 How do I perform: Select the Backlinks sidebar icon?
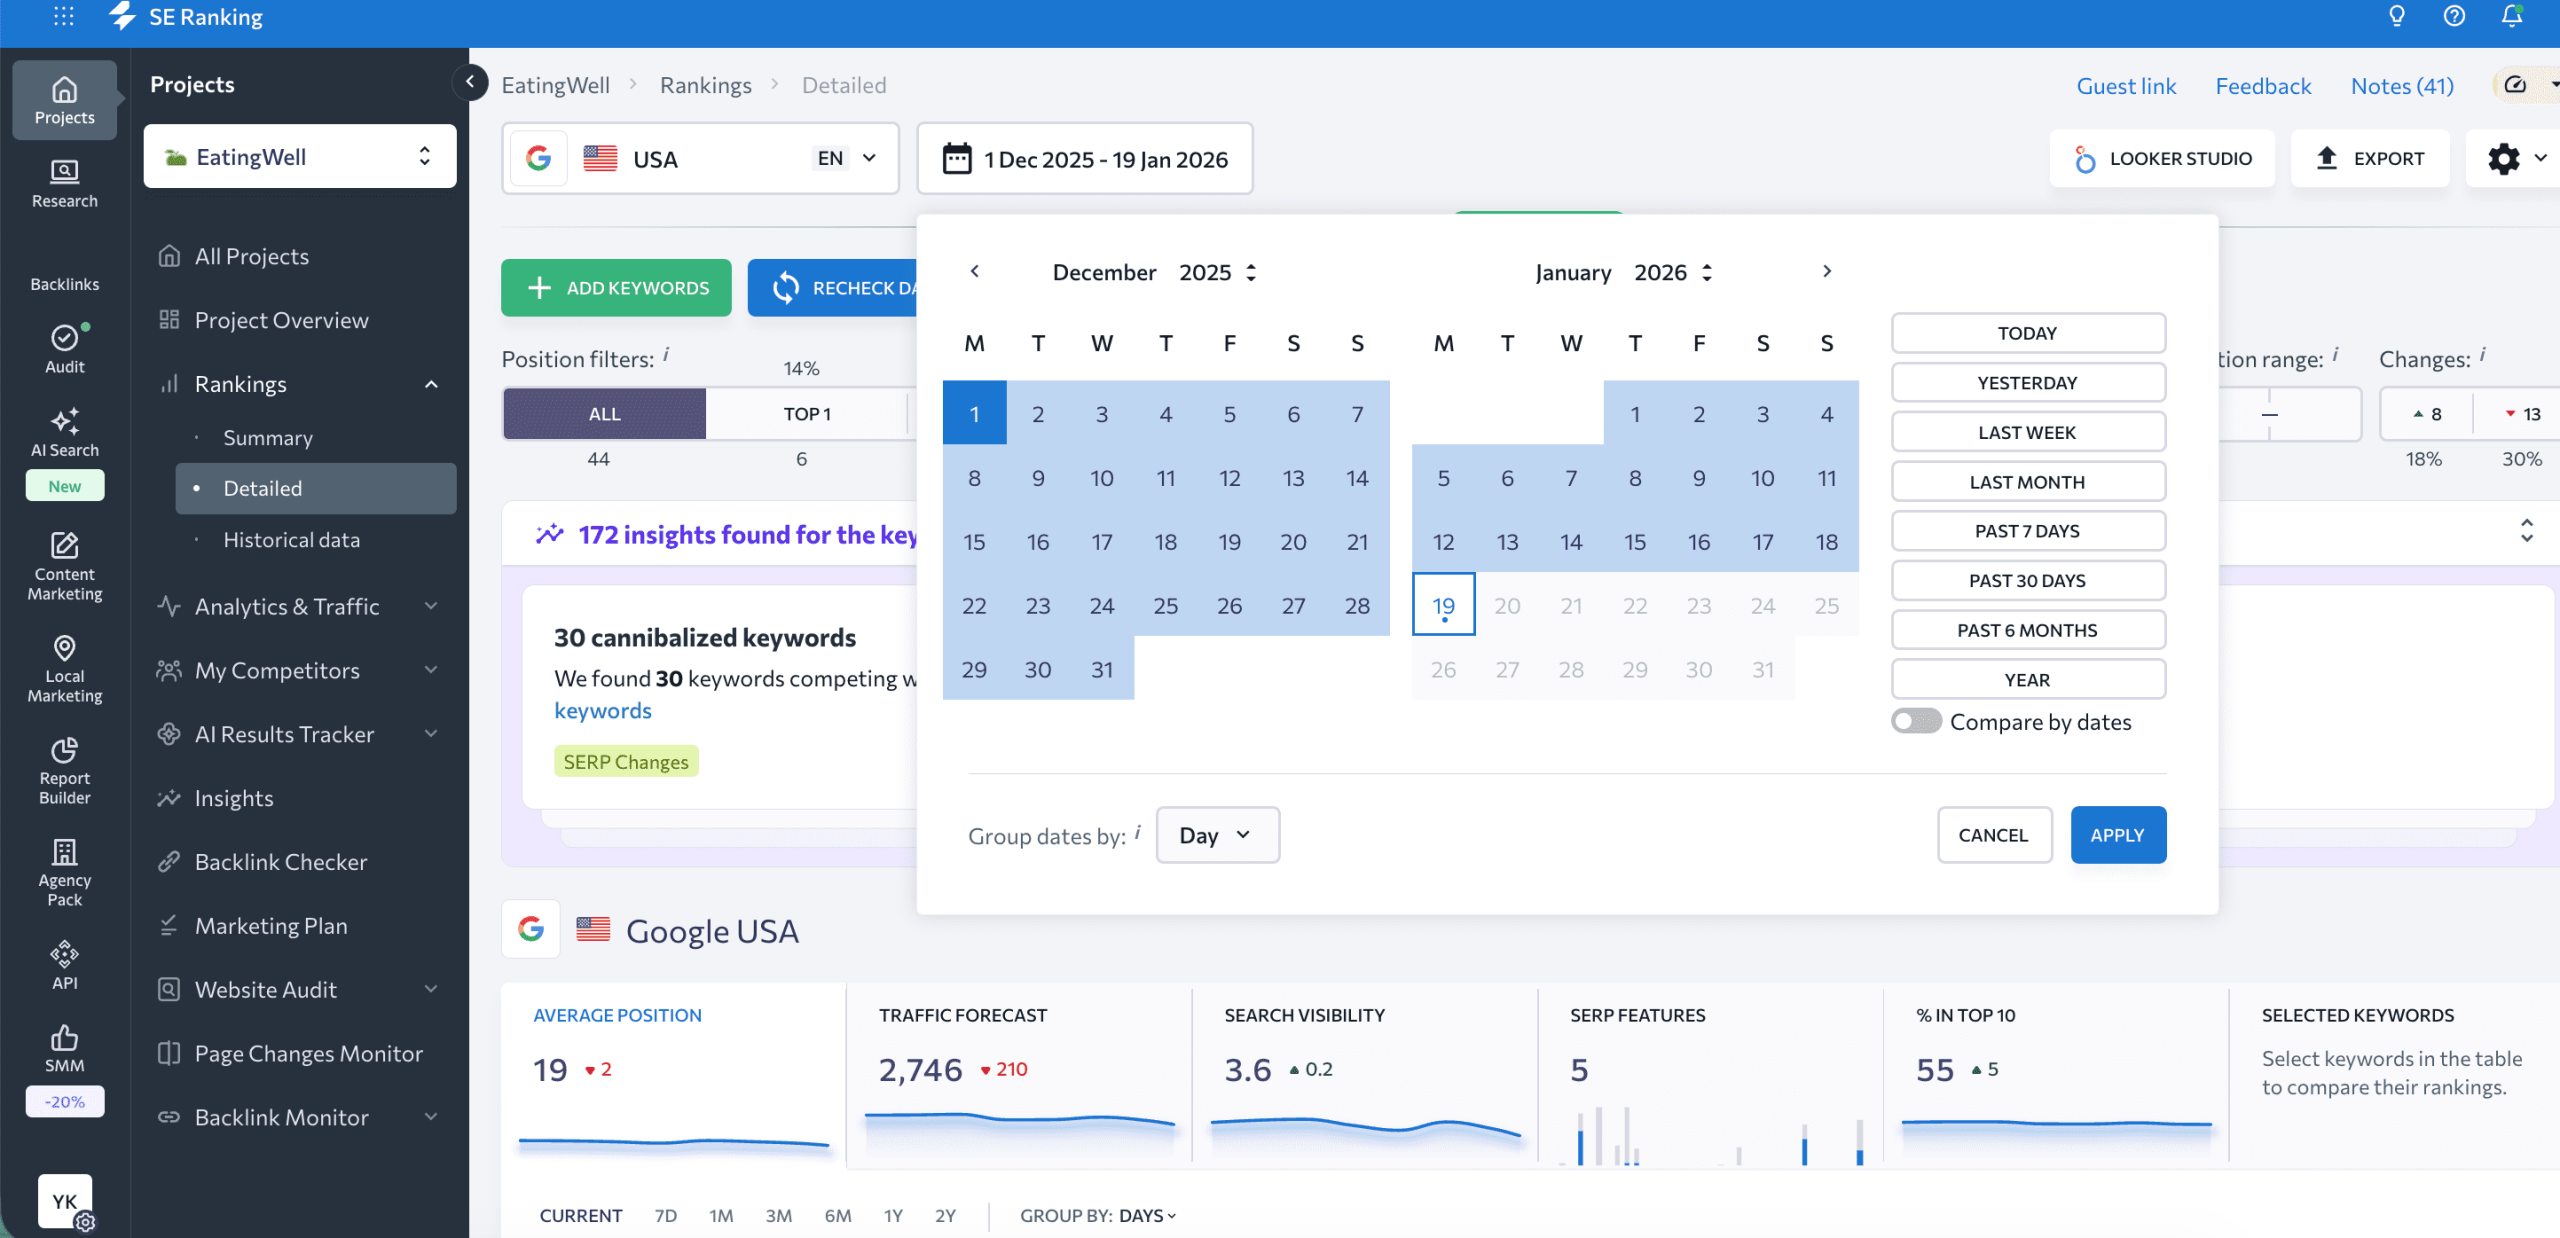(x=63, y=272)
